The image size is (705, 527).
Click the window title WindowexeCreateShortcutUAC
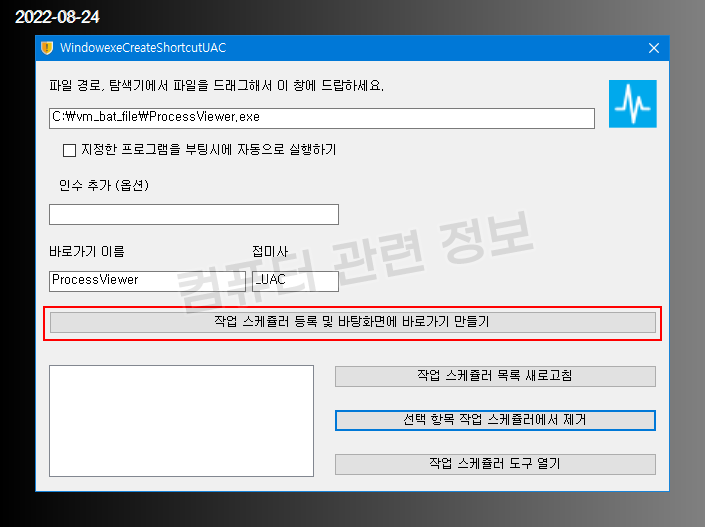143,48
